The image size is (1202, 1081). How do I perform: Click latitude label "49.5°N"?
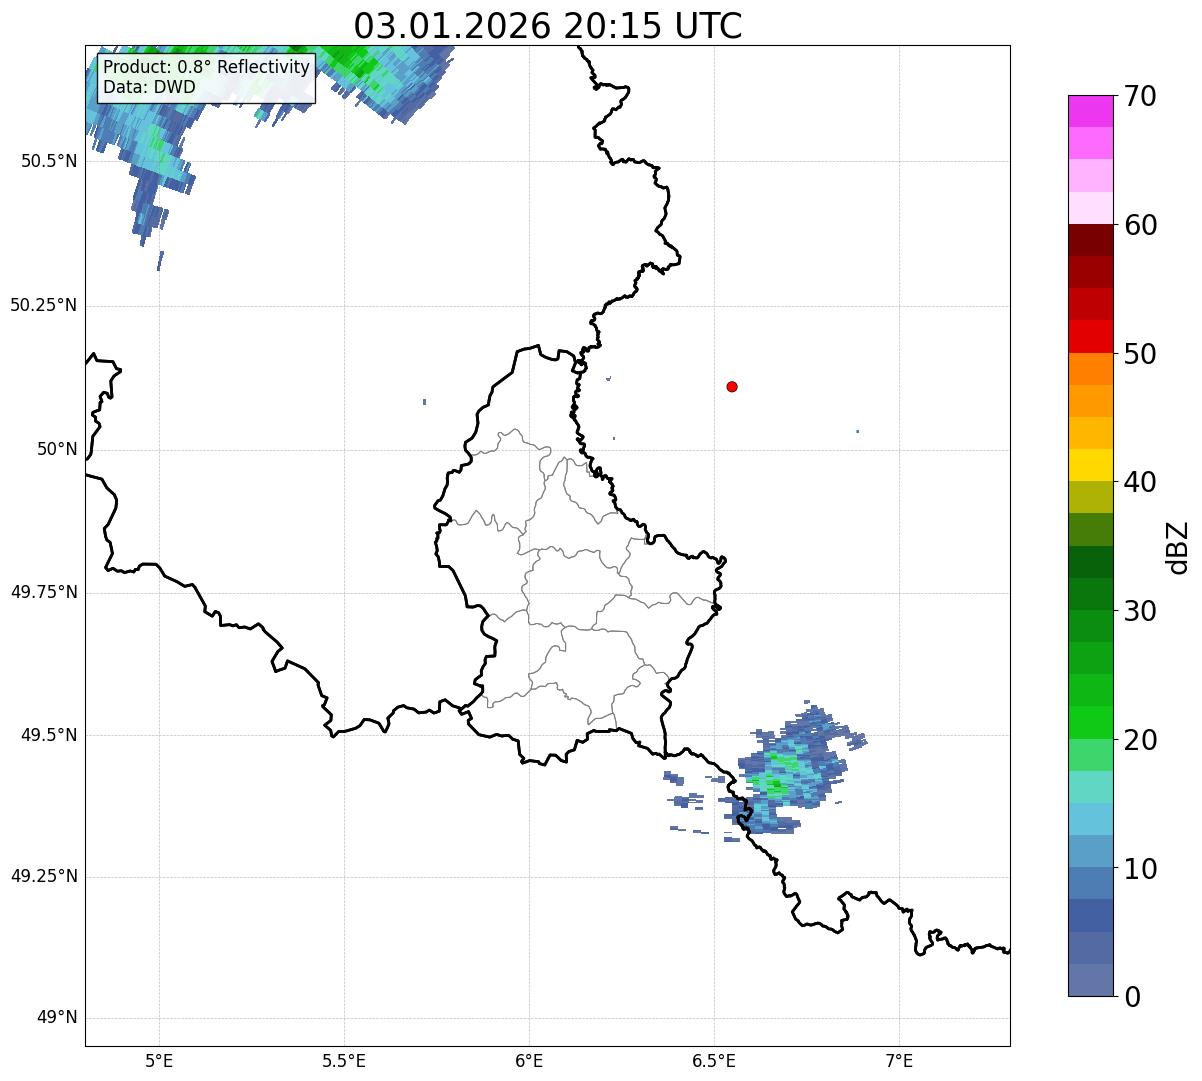pos(49,735)
